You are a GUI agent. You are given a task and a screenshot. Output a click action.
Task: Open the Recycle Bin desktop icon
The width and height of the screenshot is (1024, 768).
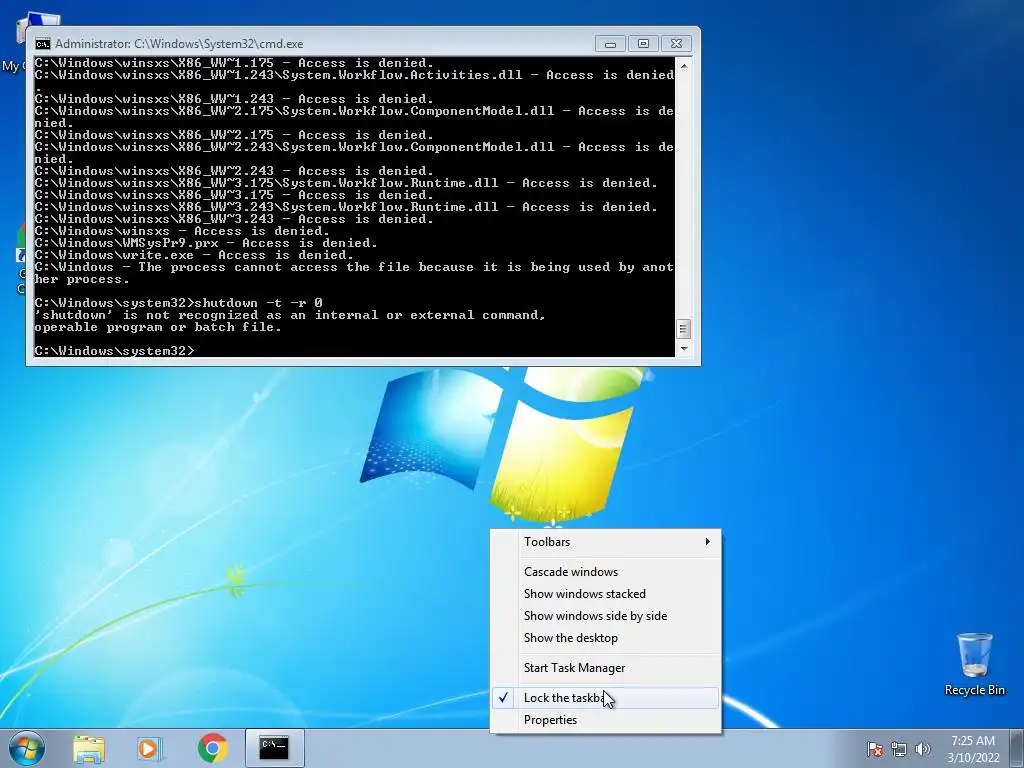point(974,664)
